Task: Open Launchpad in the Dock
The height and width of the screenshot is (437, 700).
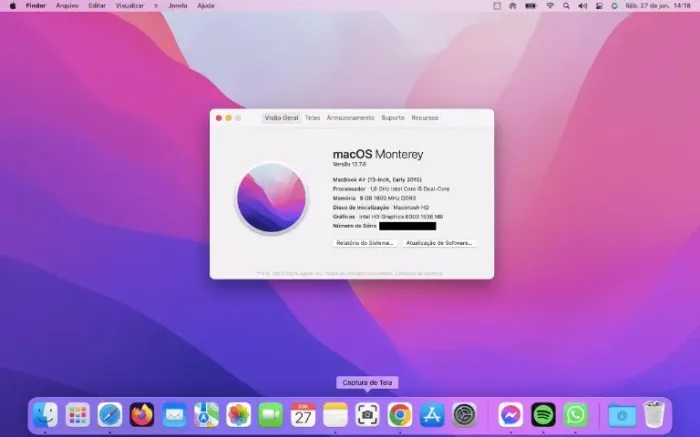Action: click(x=78, y=415)
